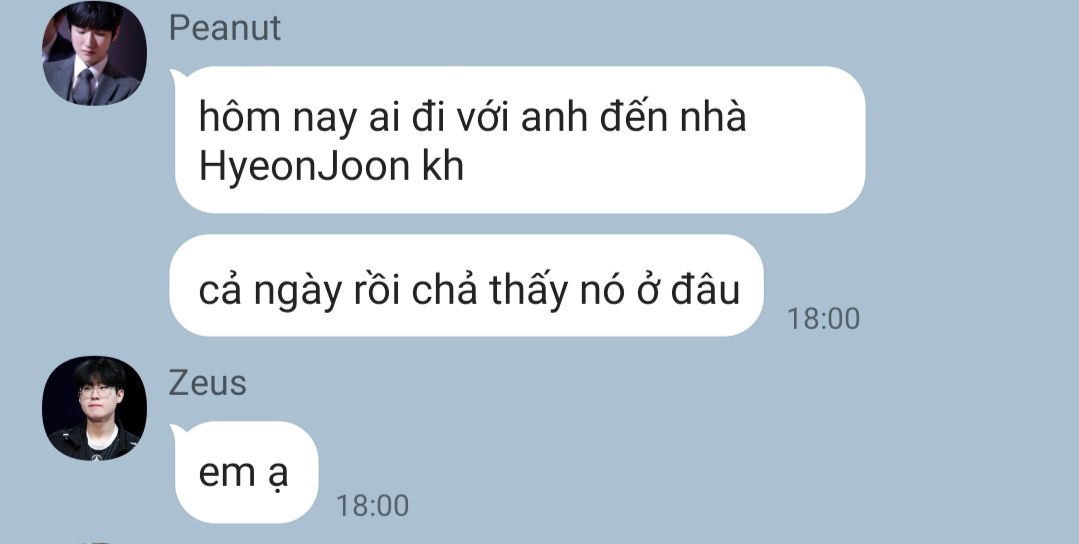The image size is (1079, 544).
Task: Select the 'cả ngày rồi chả thấy' message
Action: pos(467,285)
